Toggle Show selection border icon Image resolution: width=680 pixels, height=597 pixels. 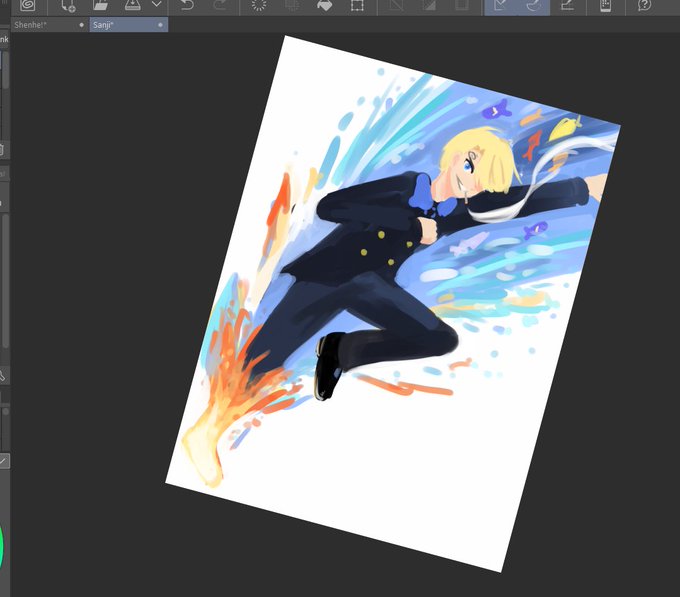tap(461, 5)
